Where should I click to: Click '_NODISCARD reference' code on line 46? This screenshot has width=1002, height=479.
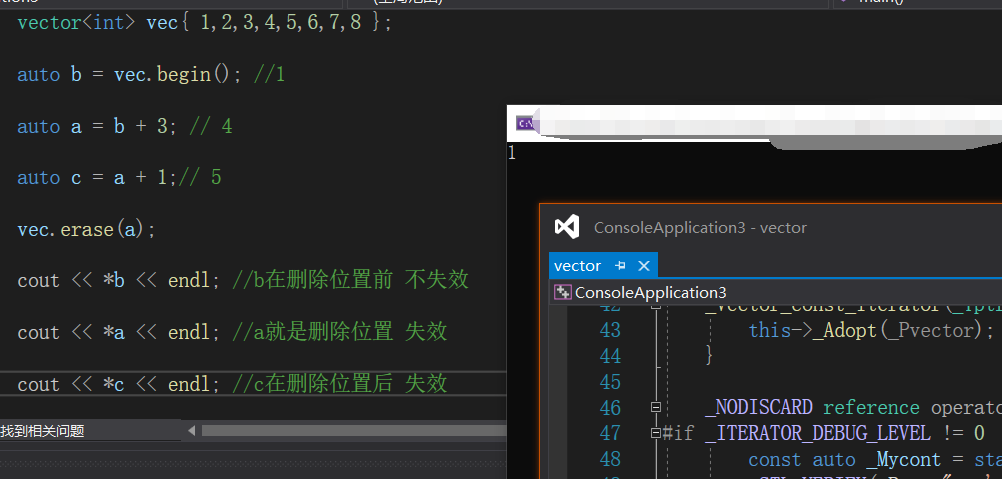(x=812, y=407)
